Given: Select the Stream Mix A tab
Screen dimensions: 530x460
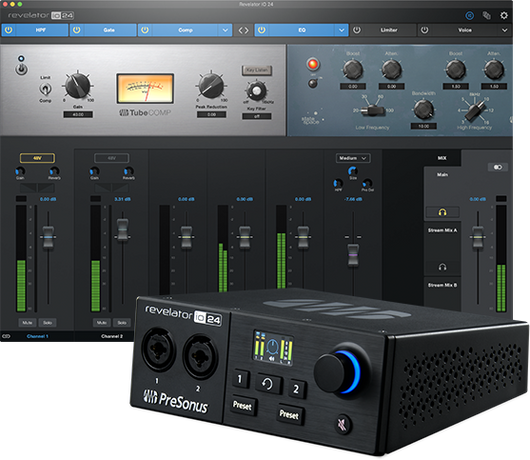Looking at the screenshot, I should 442,230.
